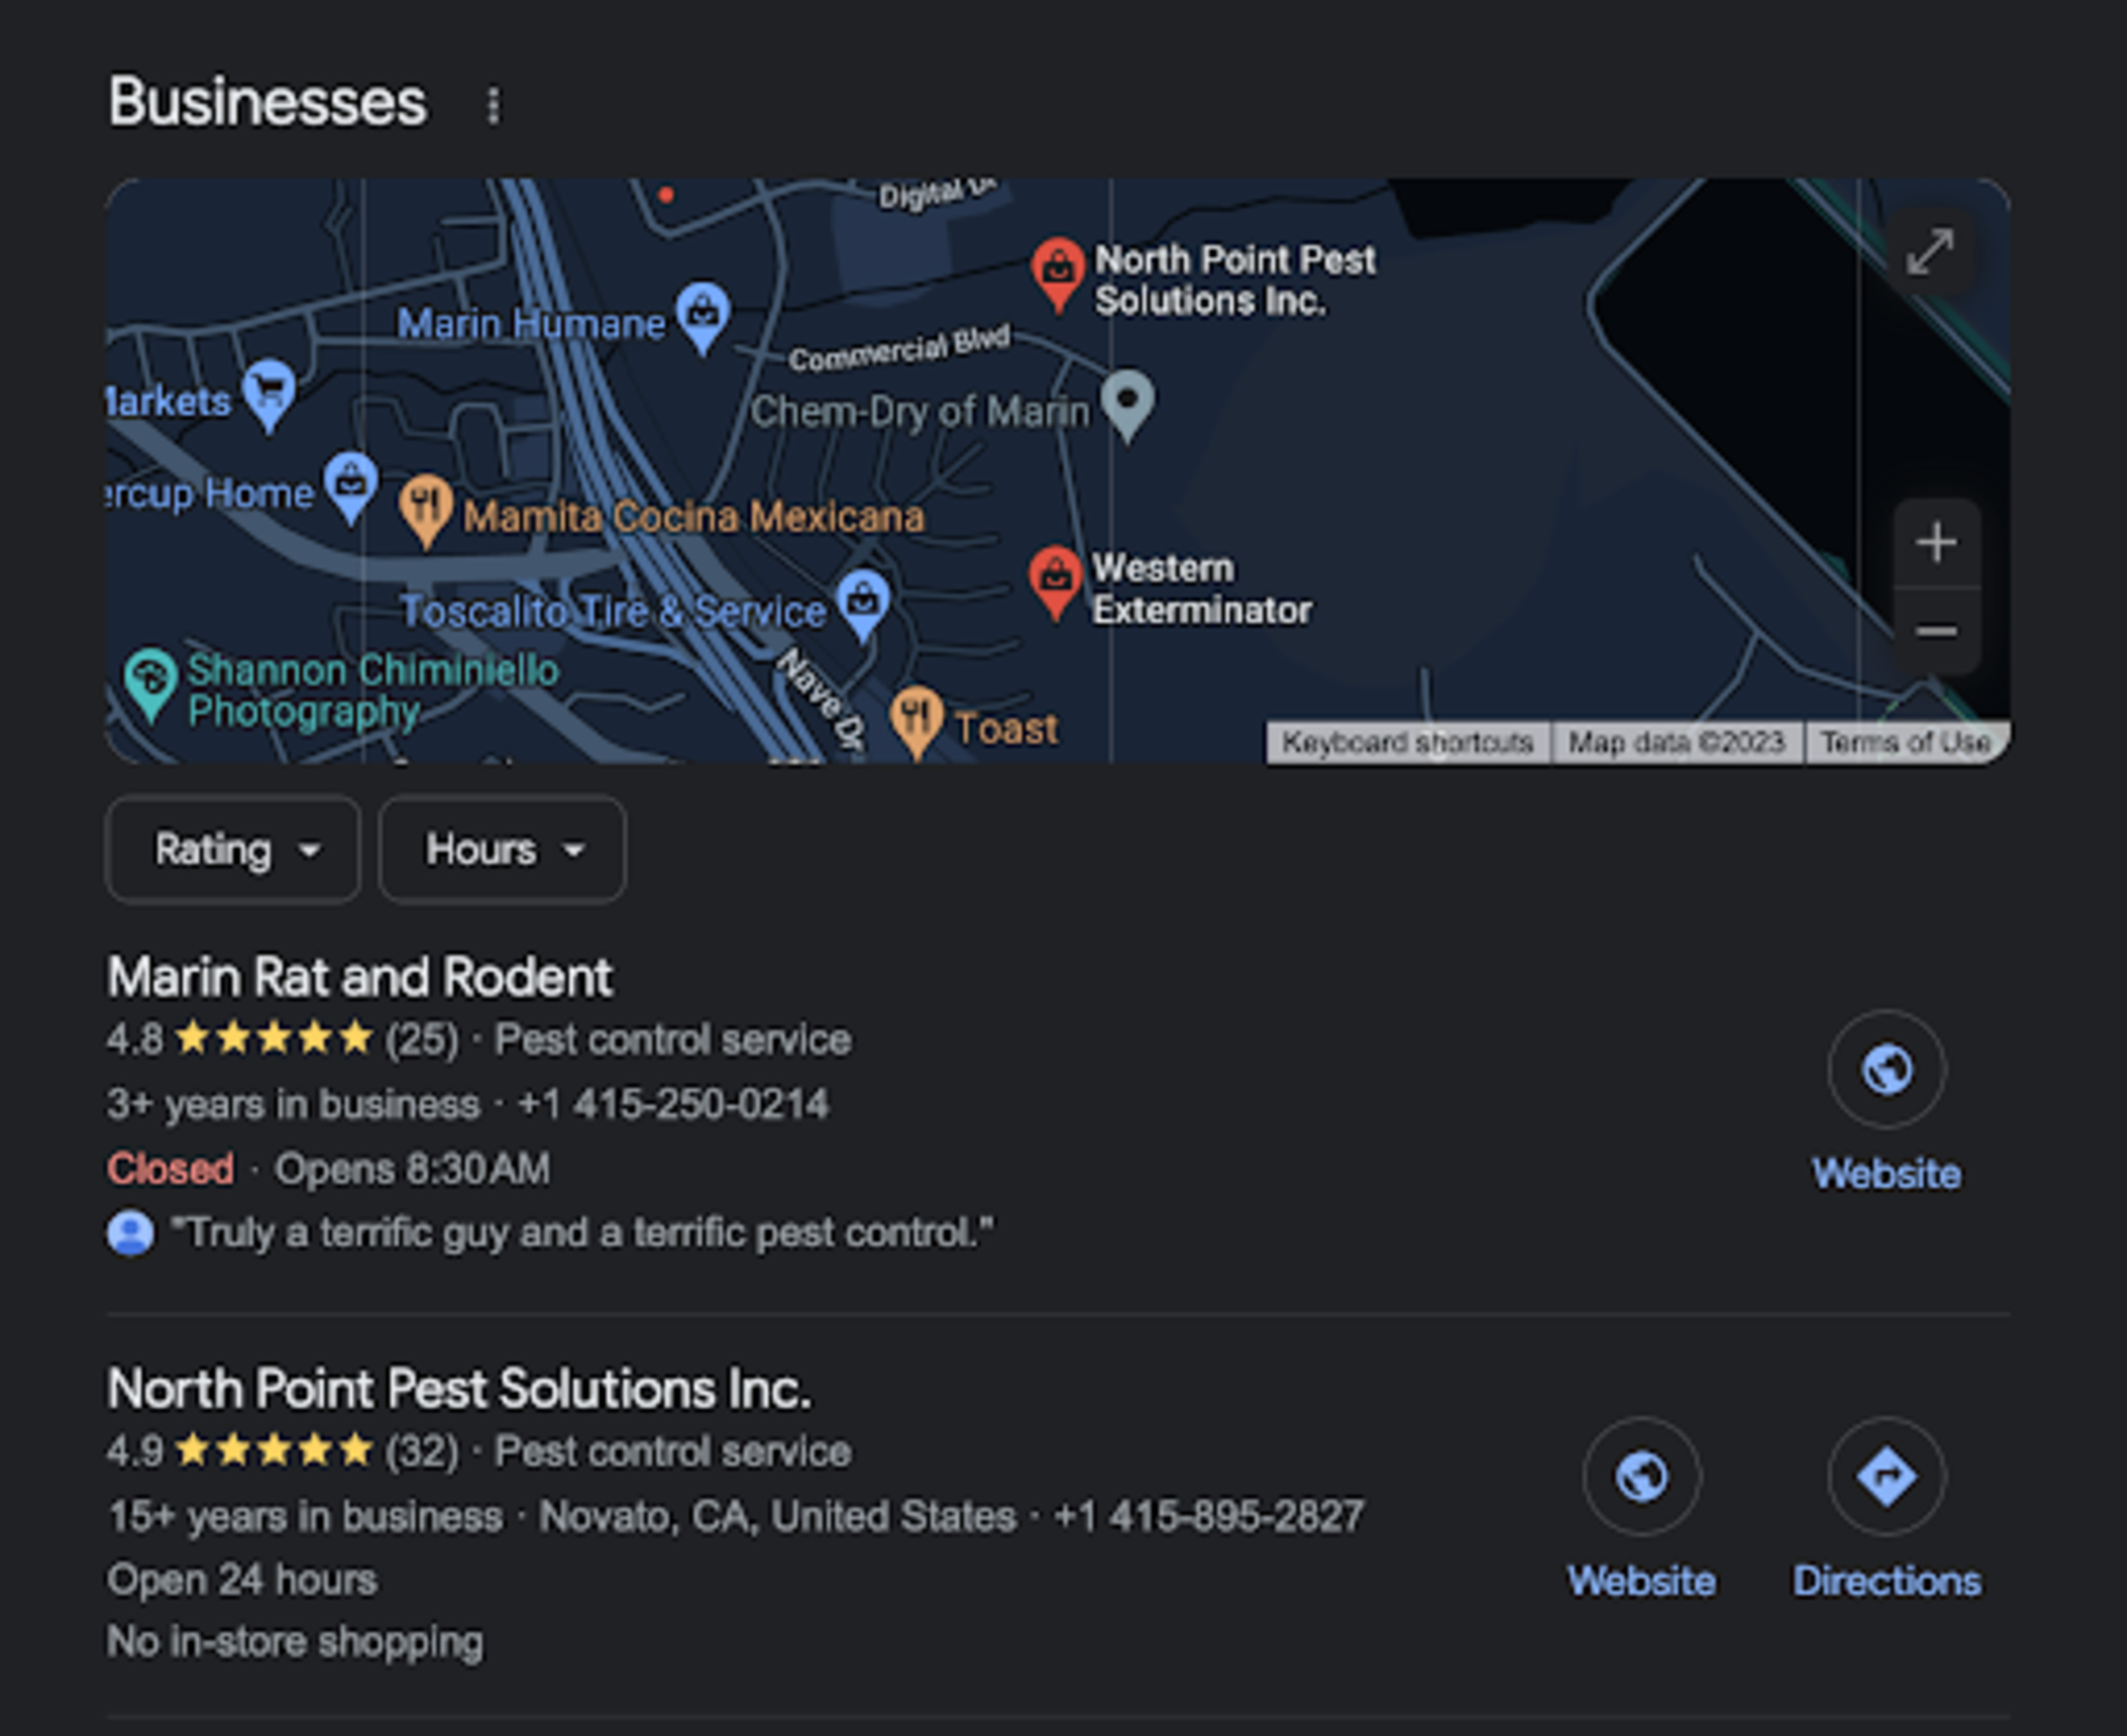This screenshot has width=2127, height=1736.
Task: Open the Toast restaurant map pin
Action: (916, 721)
